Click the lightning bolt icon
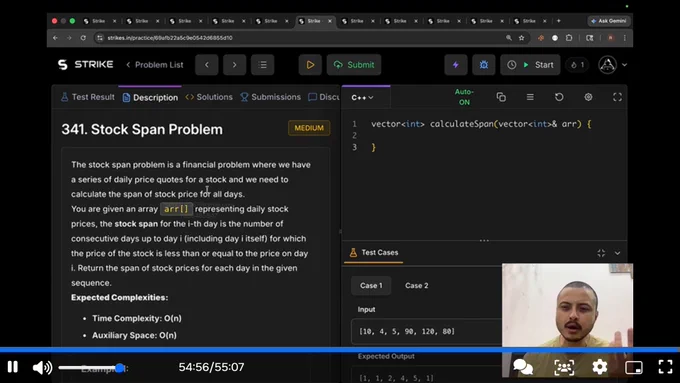Image resolution: width=680 pixels, height=383 pixels. [455, 65]
